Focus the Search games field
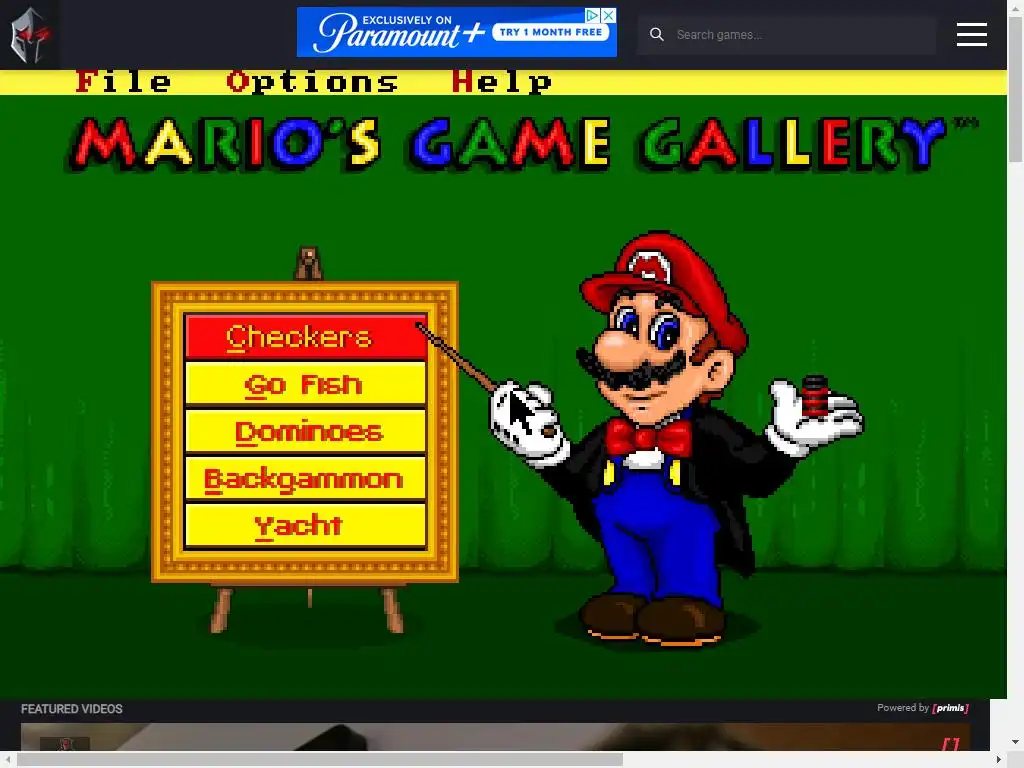1024x768 pixels. click(x=787, y=35)
